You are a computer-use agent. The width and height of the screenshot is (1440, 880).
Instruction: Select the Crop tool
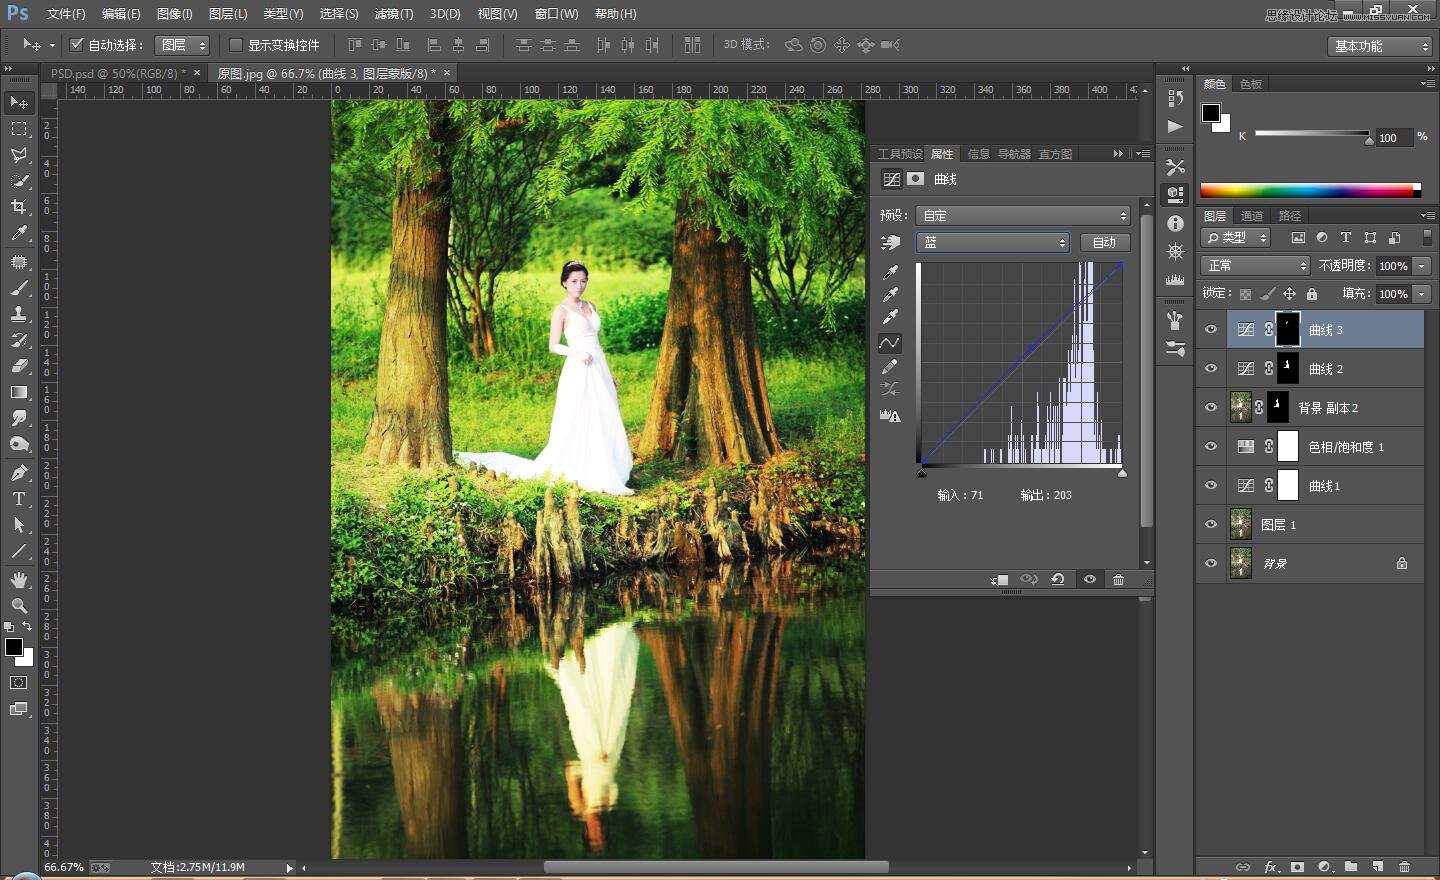pyautogui.click(x=19, y=207)
